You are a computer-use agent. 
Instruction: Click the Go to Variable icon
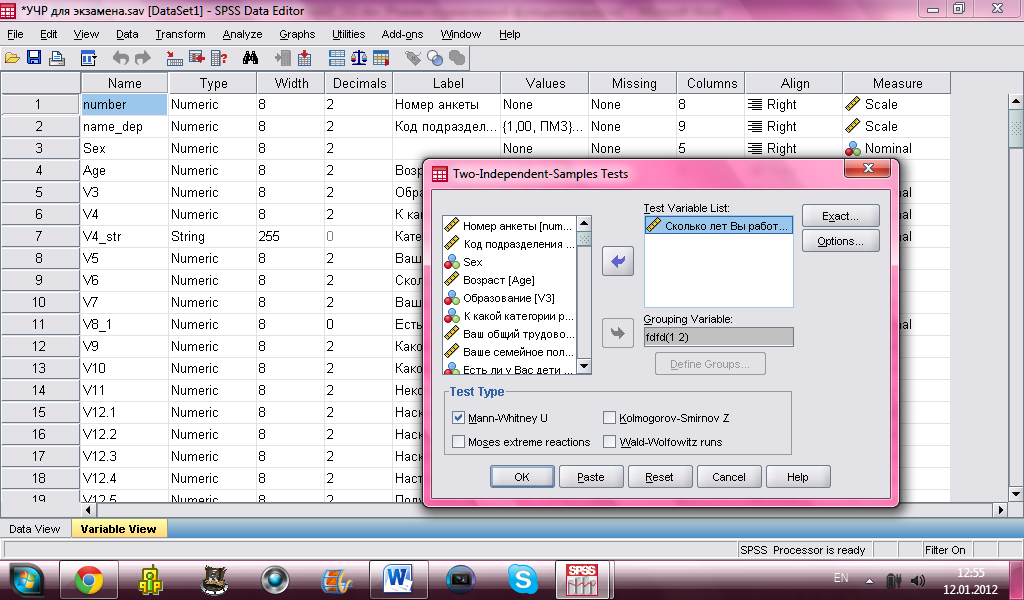pyautogui.click(x=197, y=58)
